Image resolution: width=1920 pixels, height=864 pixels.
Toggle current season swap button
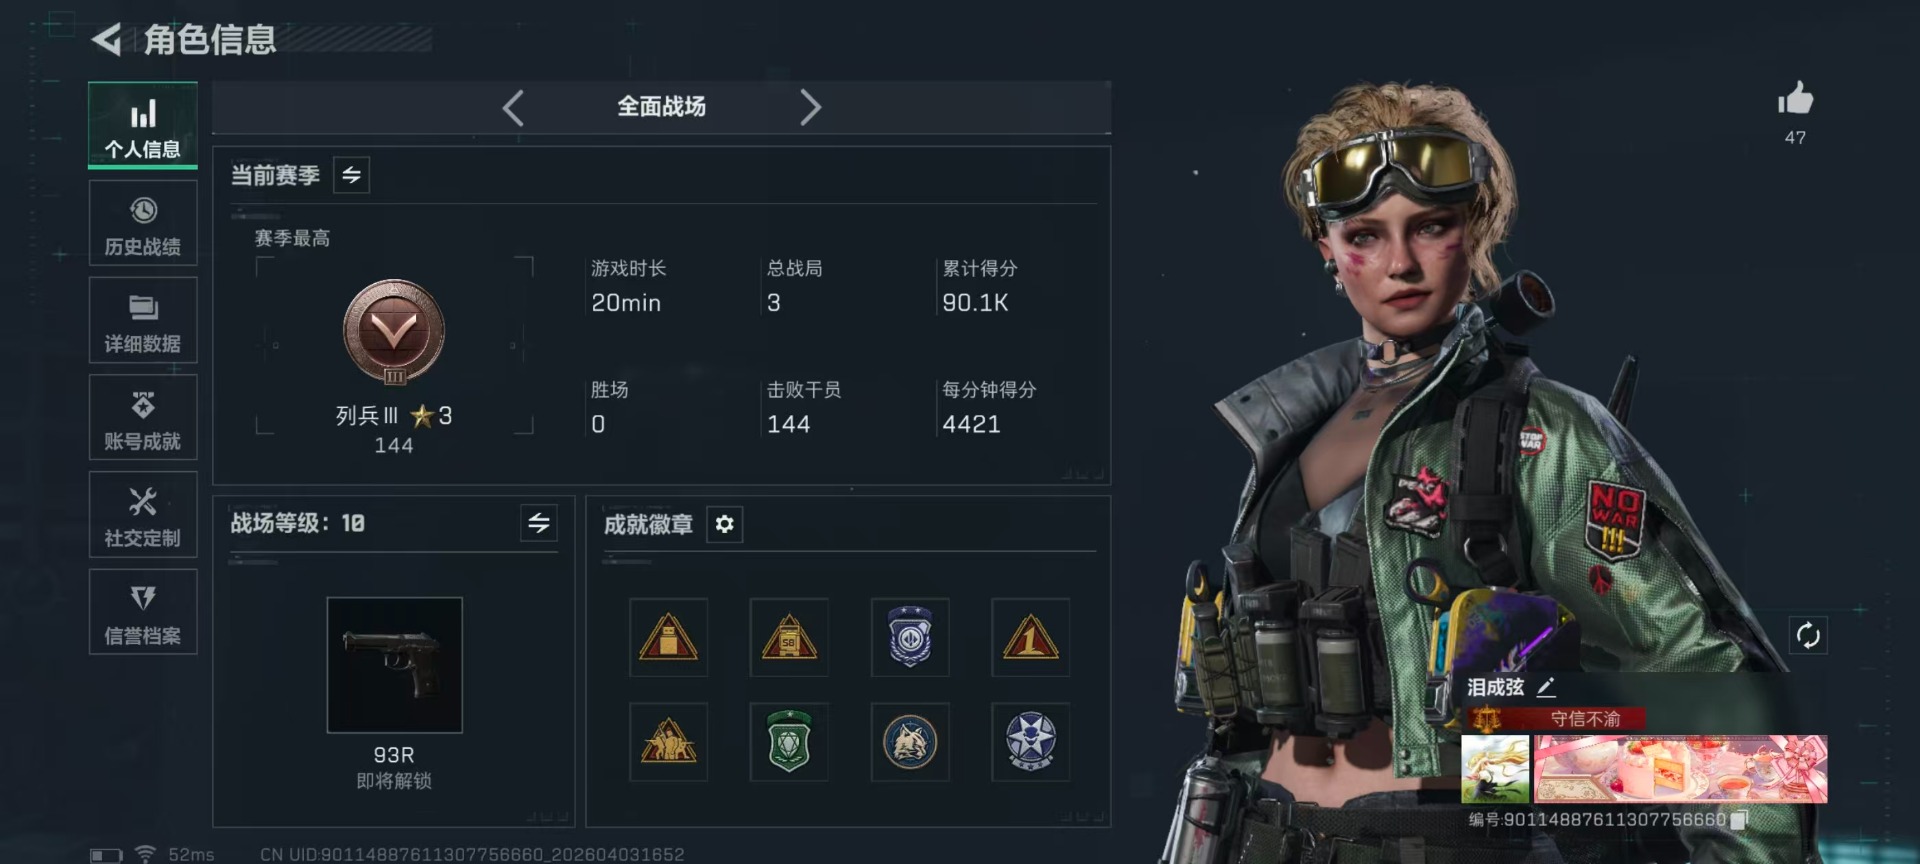(351, 175)
